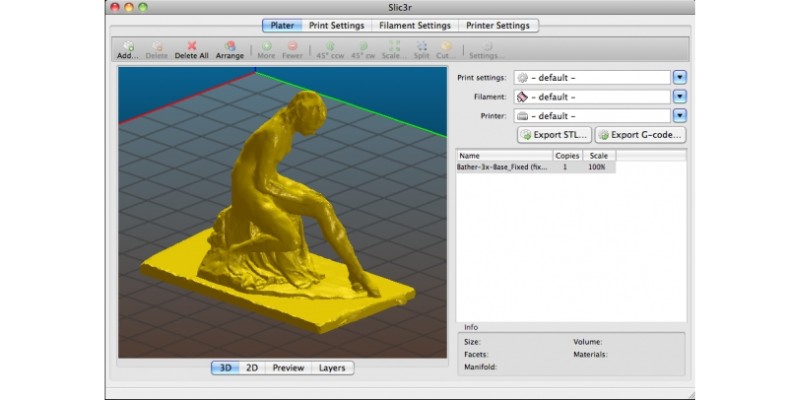Click the More copies icon
The width and height of the screenshot is (800, 400).
(266, 47)
